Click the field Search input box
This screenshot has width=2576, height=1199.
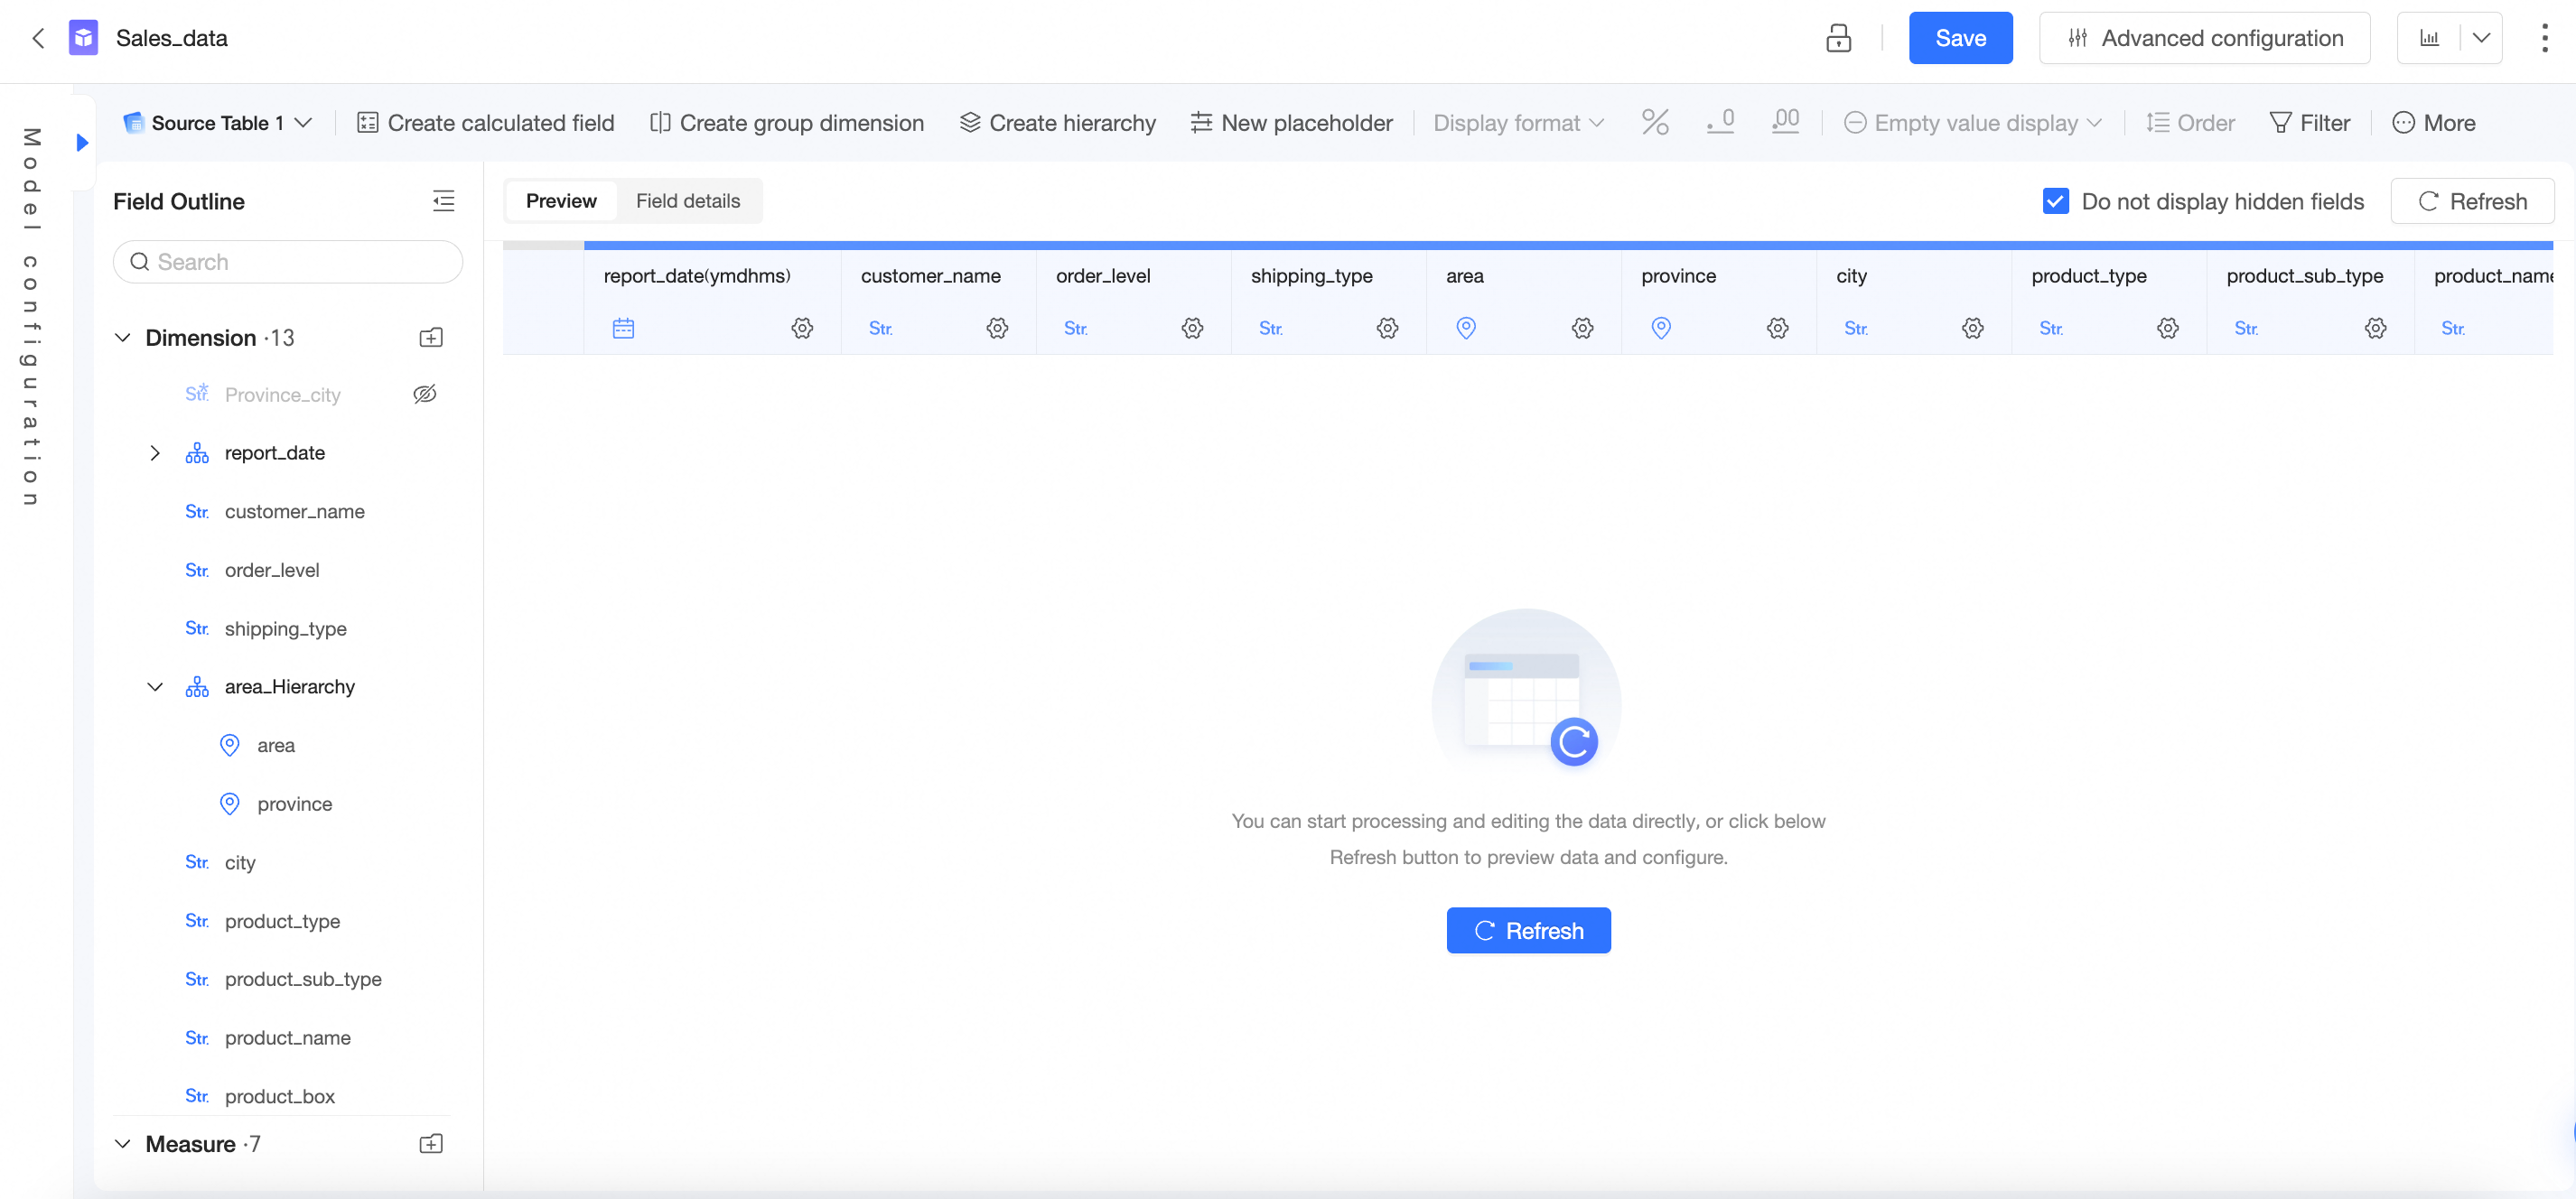coord(288,262)
